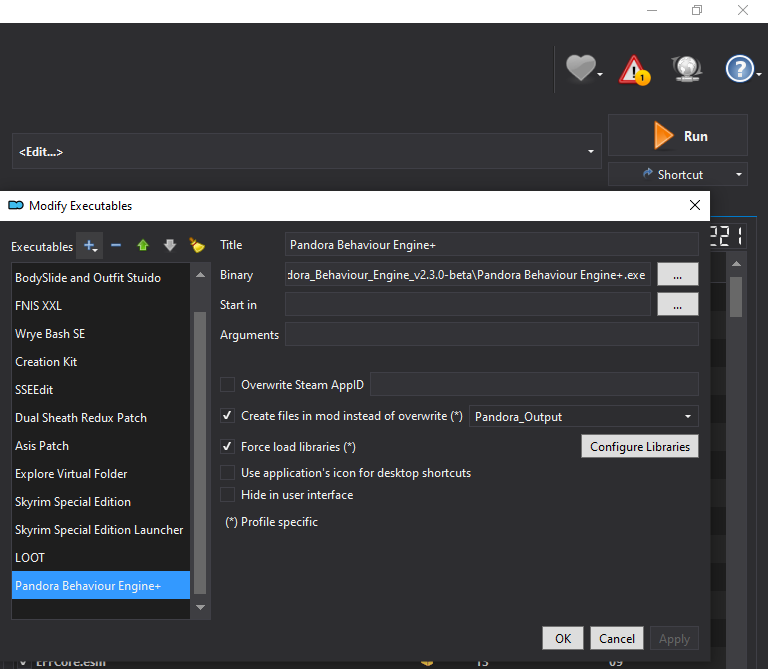Click the update globe icon

click(x=687, y=69)
